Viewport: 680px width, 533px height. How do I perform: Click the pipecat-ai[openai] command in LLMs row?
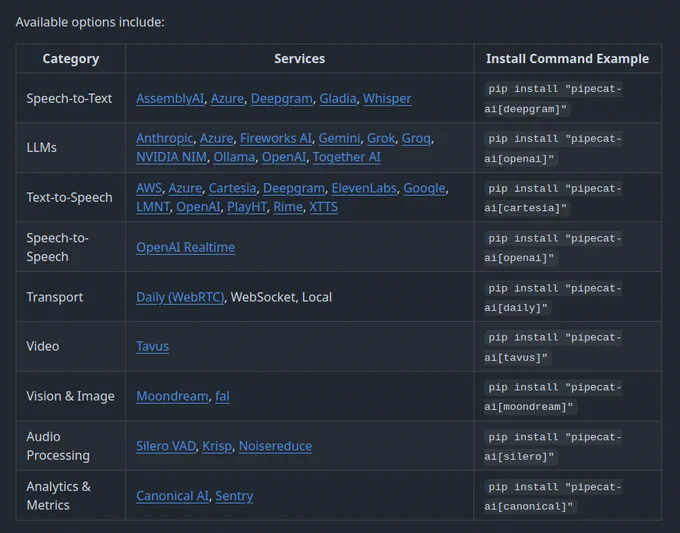click(553, 149)
